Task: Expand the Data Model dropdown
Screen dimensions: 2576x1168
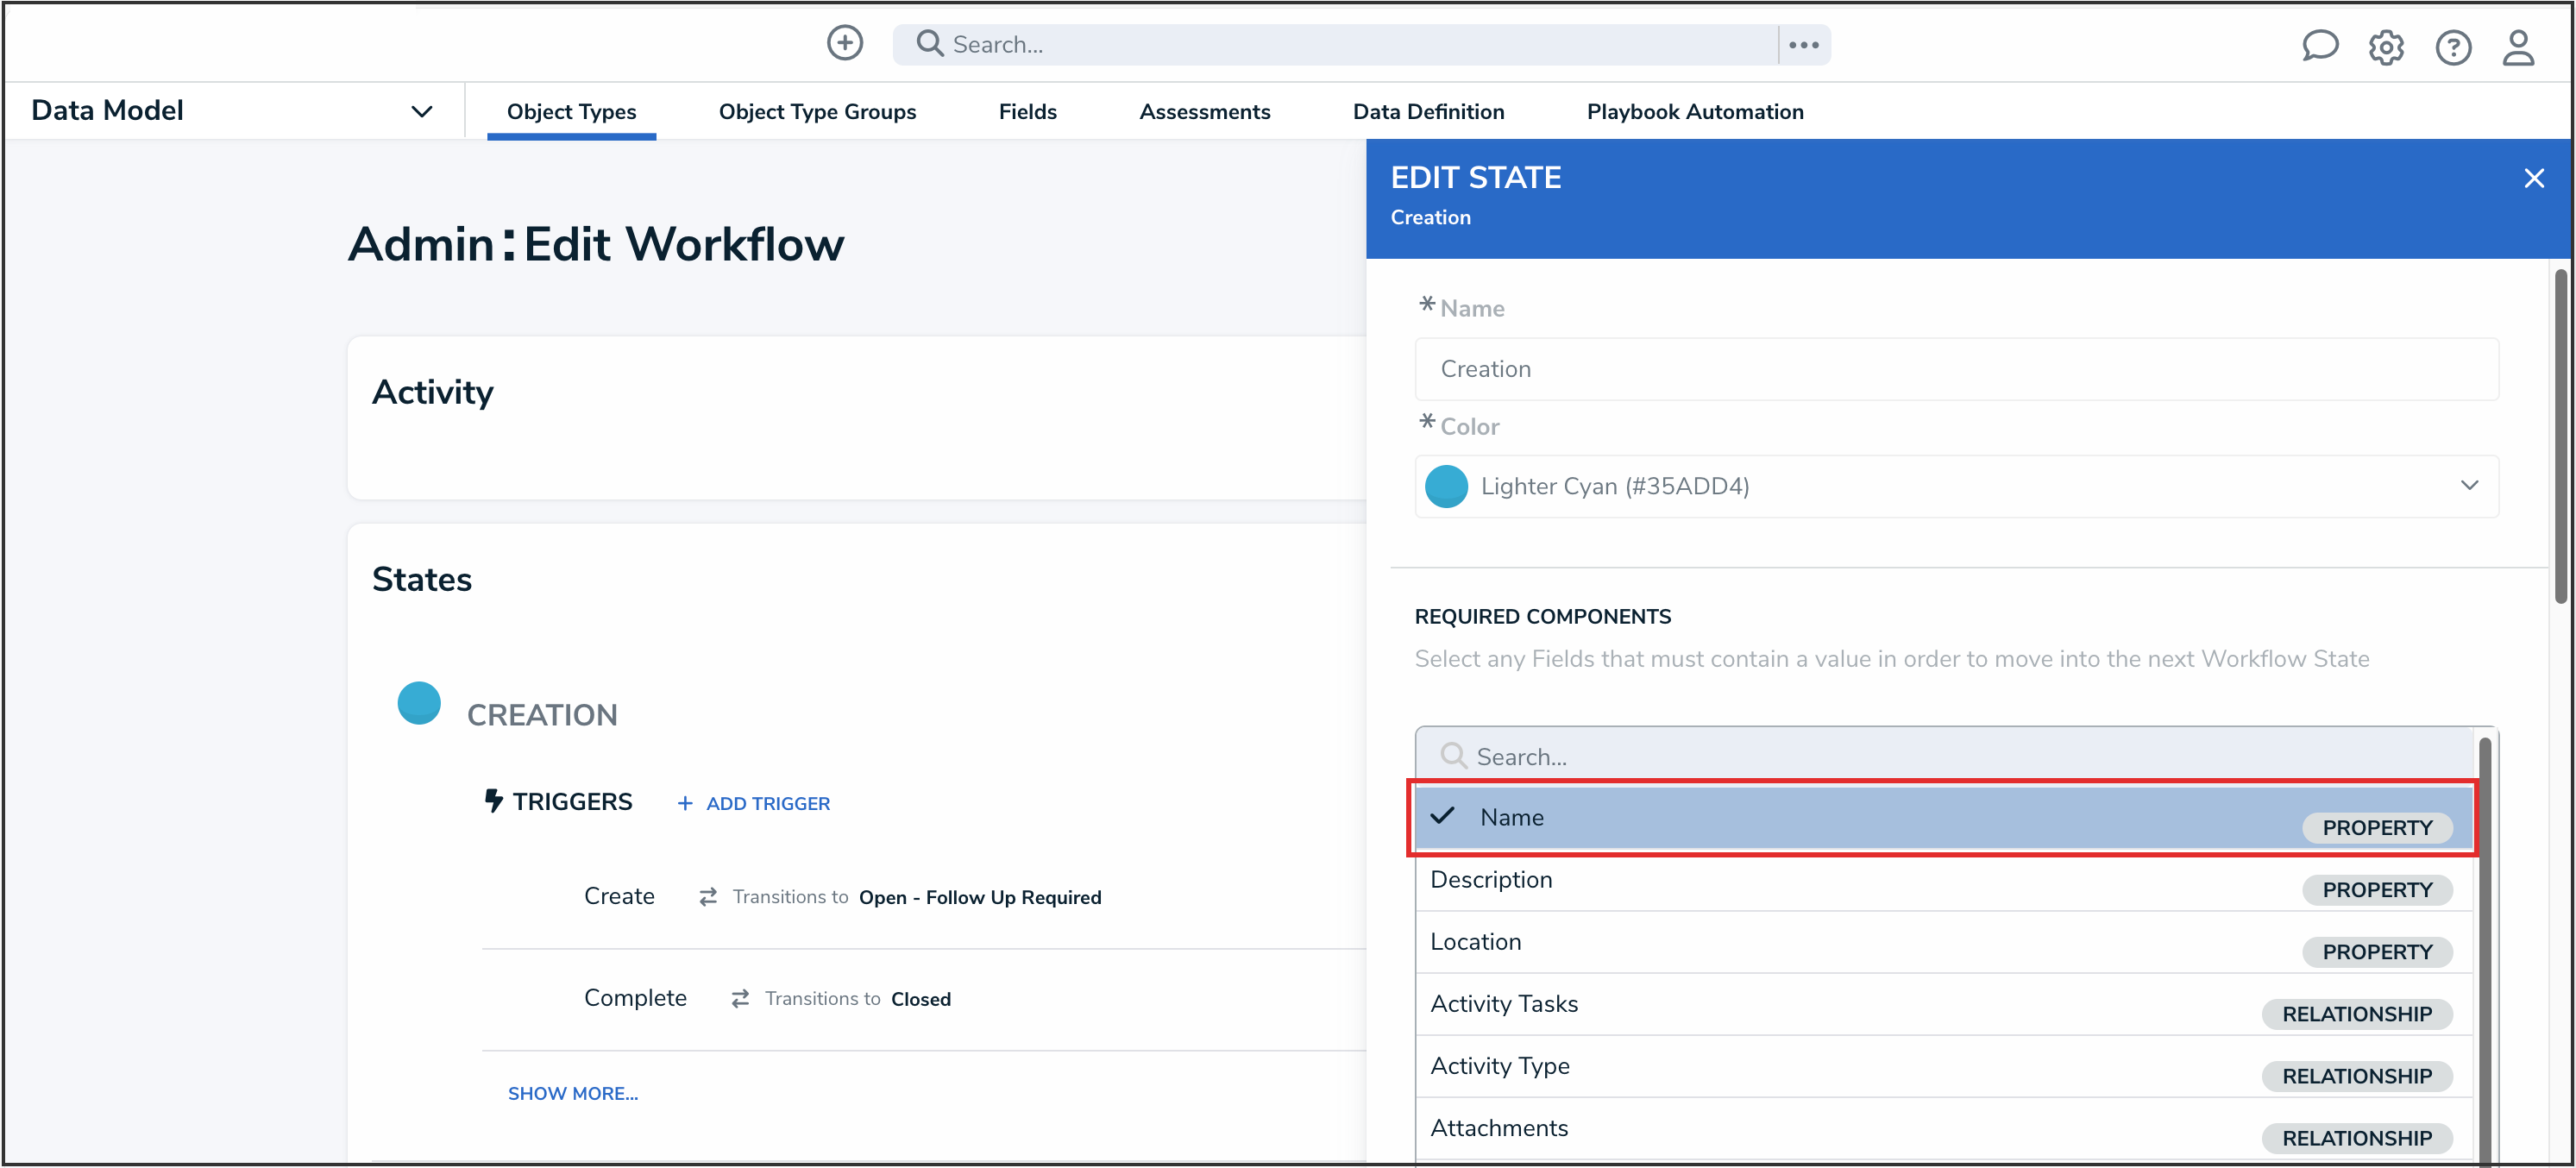Action: pos(421,111)
